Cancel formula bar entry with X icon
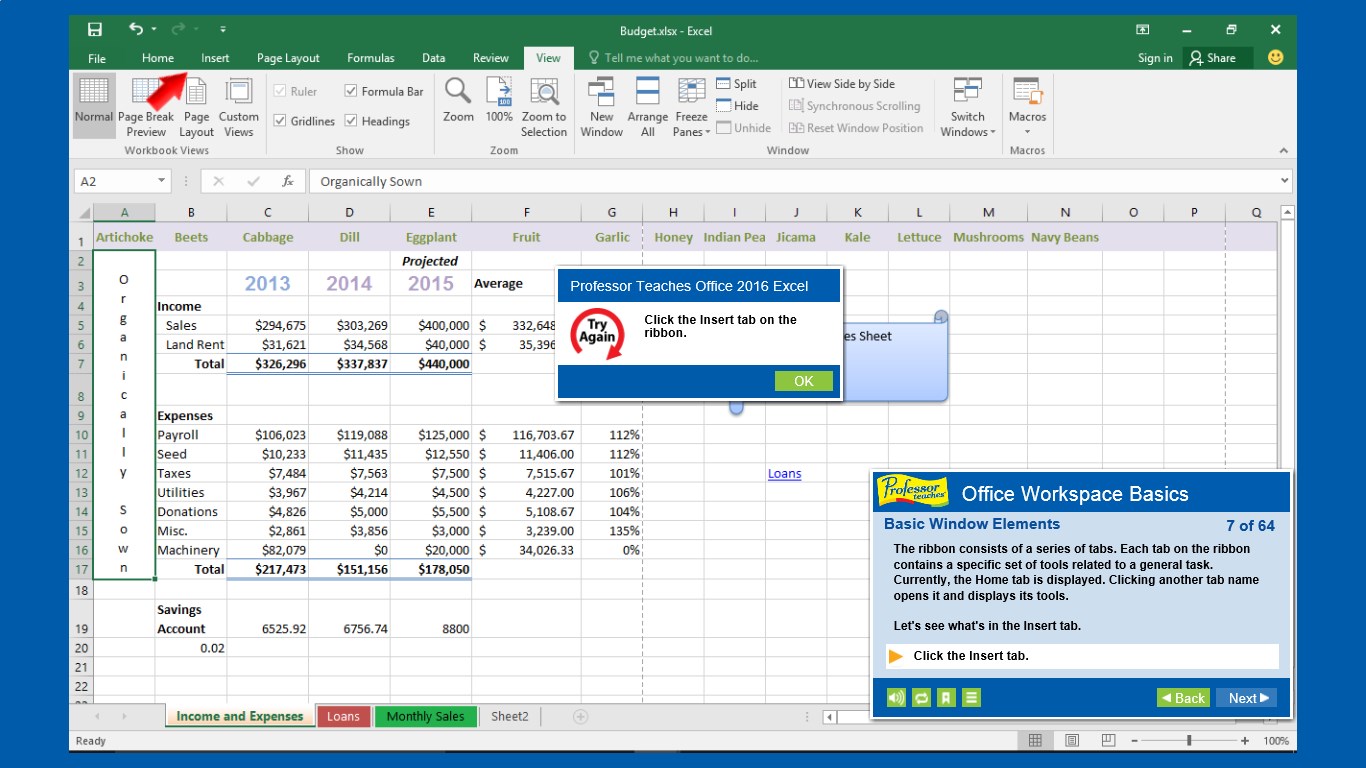 pyautogui.click(x=218, y=181)
